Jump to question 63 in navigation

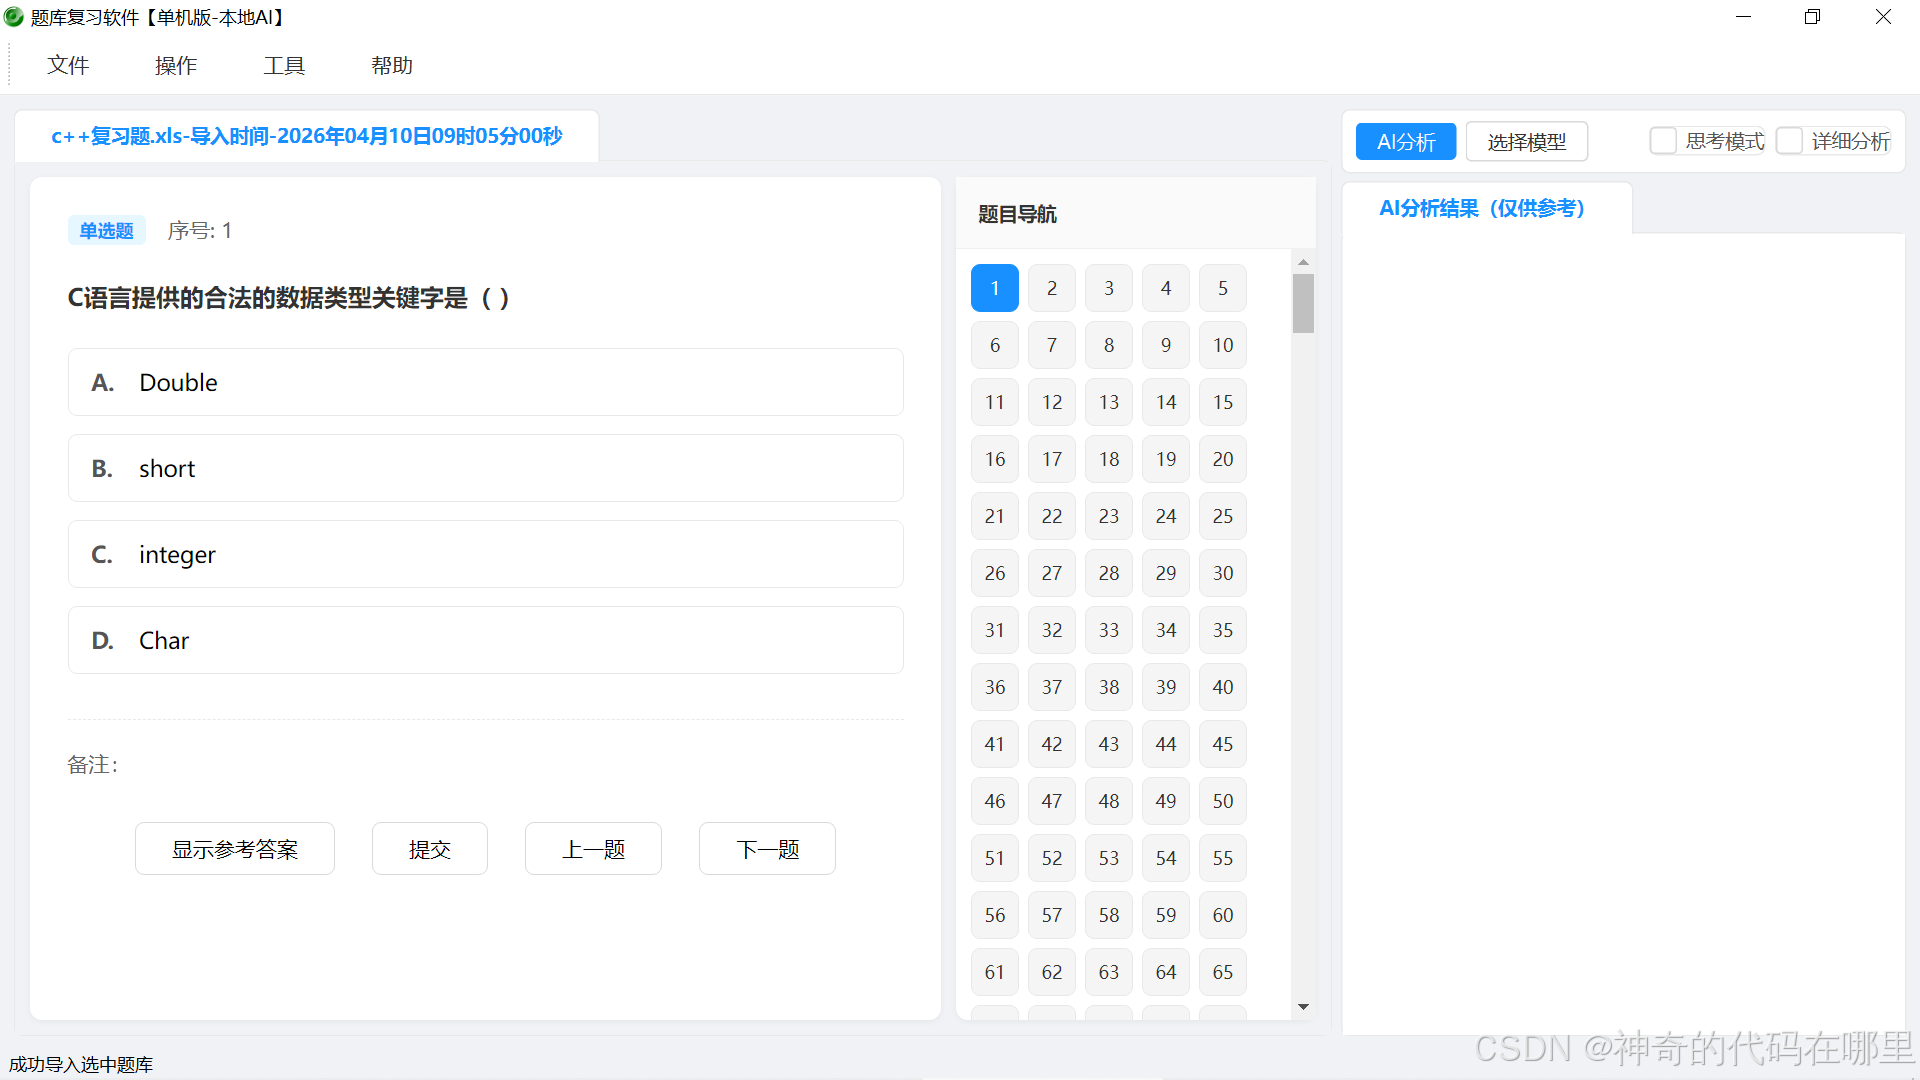click(1109, 972)
